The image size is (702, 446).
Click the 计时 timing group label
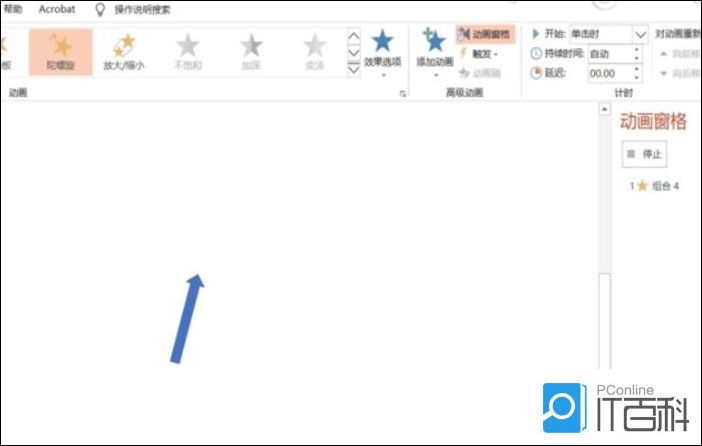click(624, 93)
